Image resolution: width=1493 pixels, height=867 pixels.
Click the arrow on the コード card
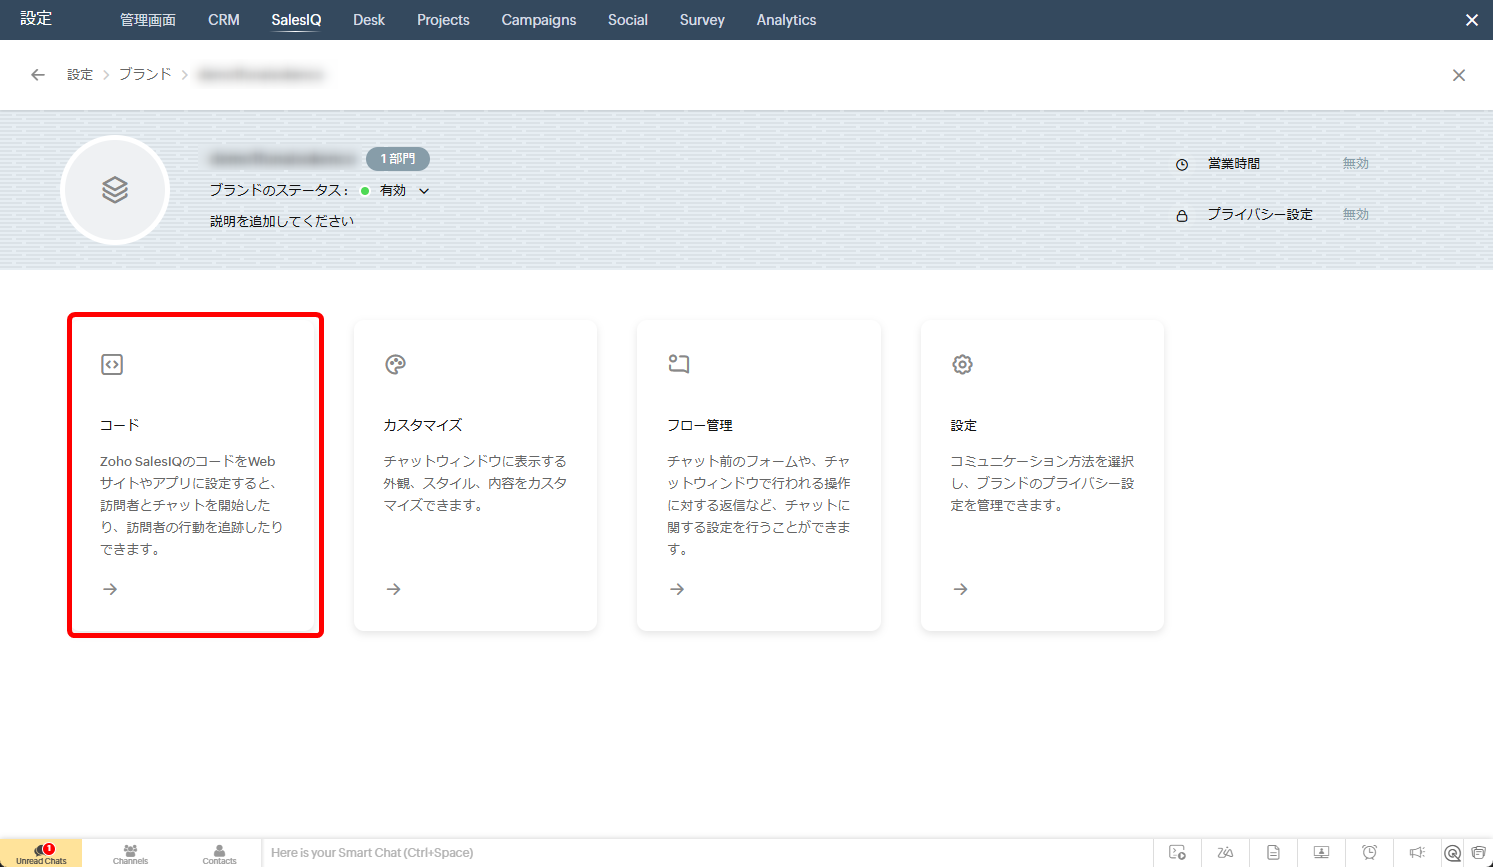coord(110,589)
